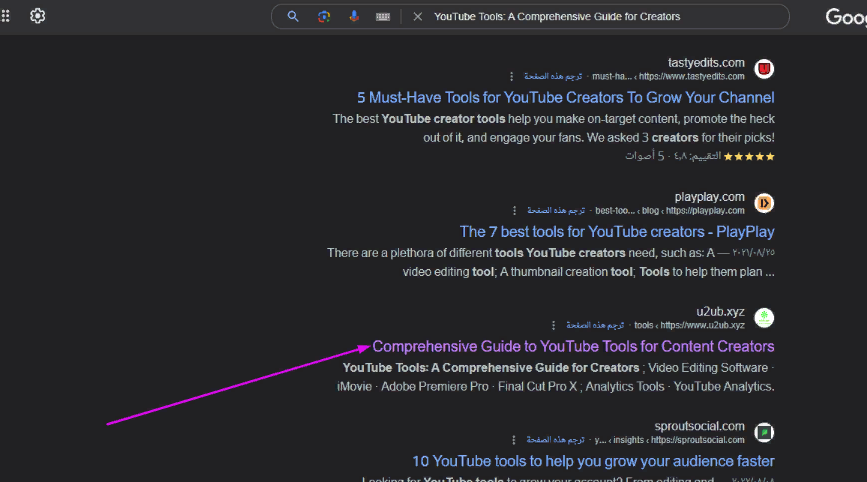Go to Google home via logo
Viewport: 867px width, 482px height.
click(846, 17)
